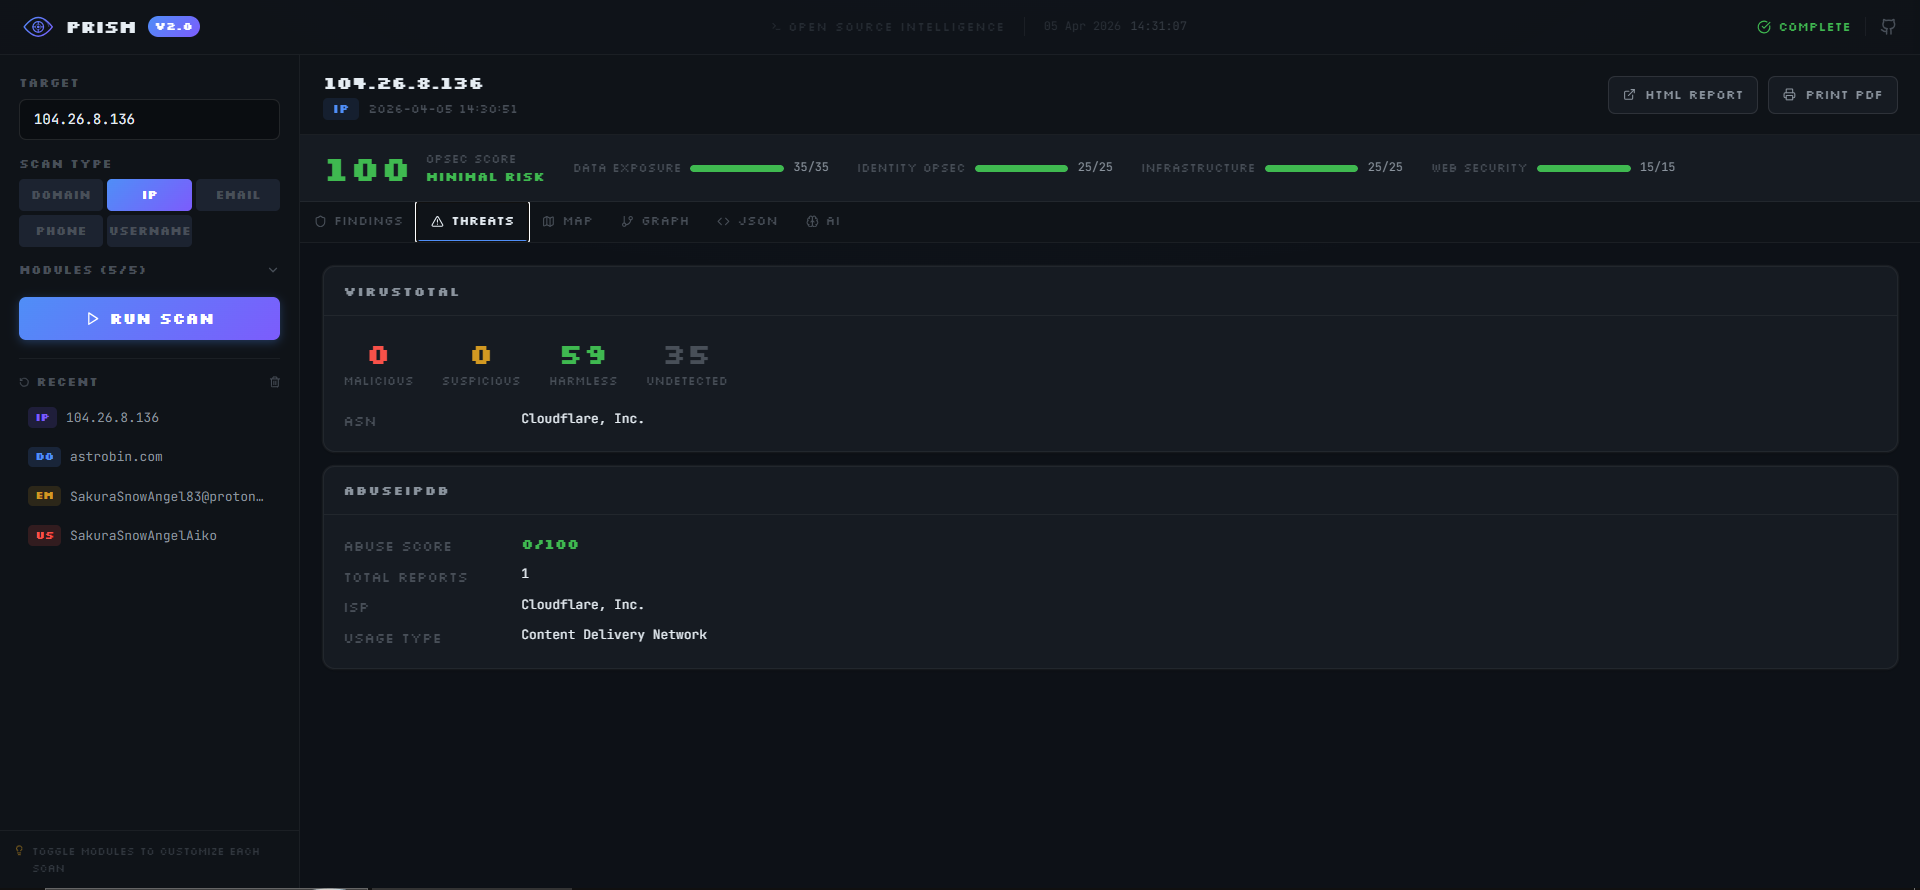1920x890 pixels.
Task: Select the Username scan type
Action: pos(149,231)
